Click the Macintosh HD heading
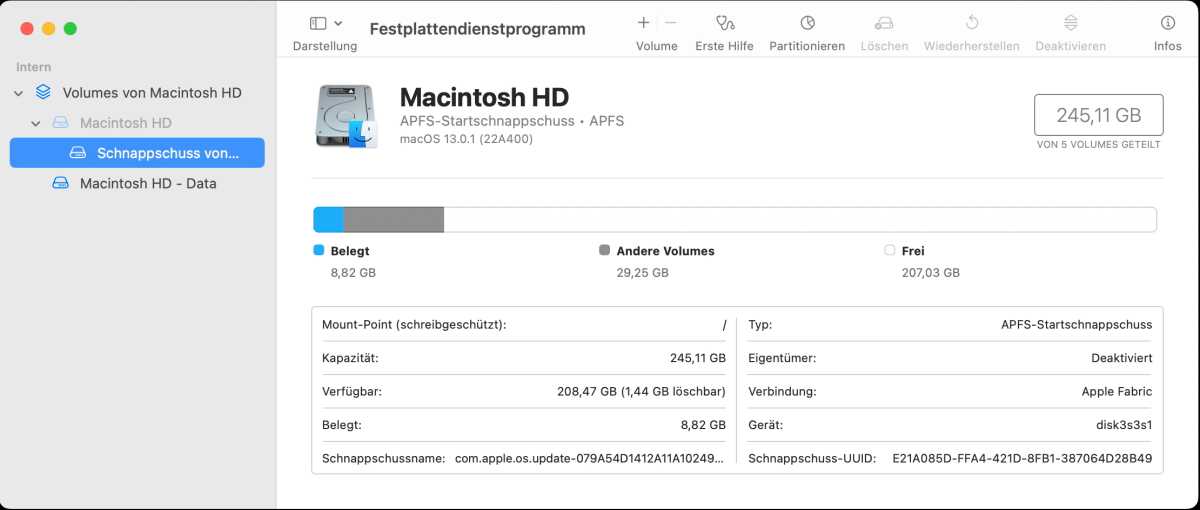The width and height of the screenshot is (1200, 510). 484,97
